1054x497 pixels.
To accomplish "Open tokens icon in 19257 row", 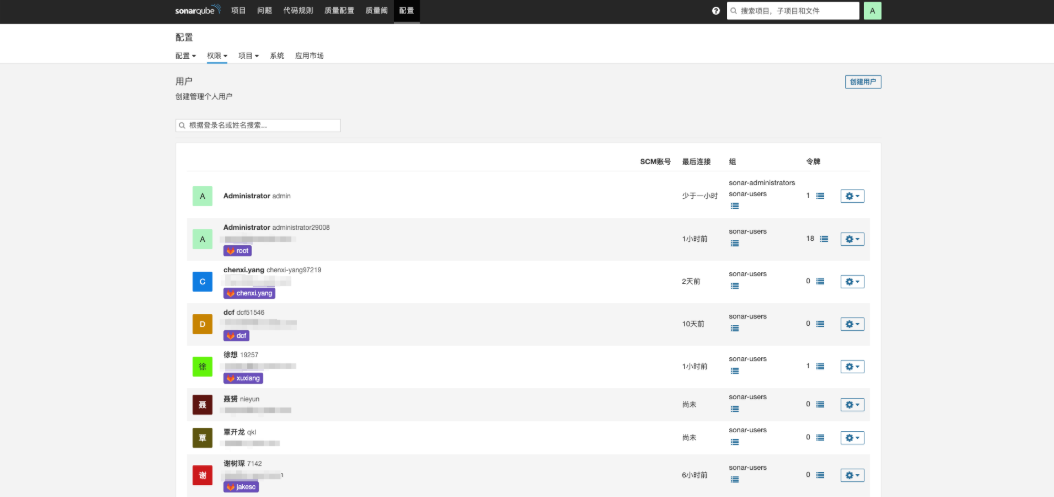I will [x=820, y=367].
